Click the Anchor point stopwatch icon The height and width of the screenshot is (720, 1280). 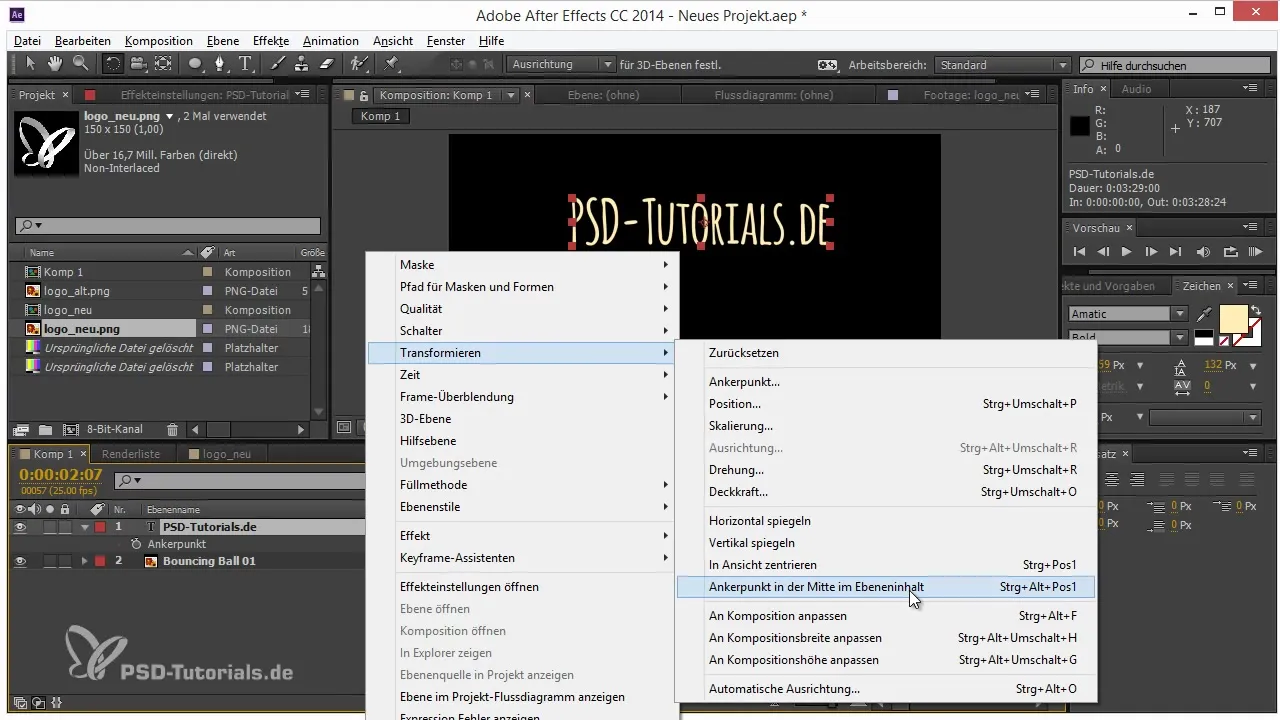pyautogui.click(x=137, y=544)
